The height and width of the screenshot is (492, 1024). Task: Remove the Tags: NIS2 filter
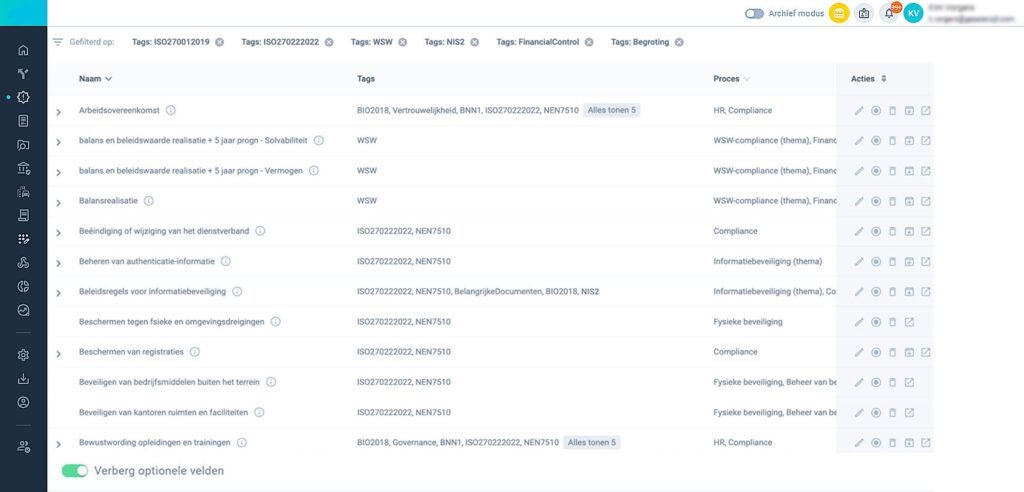tap(474, 42)
